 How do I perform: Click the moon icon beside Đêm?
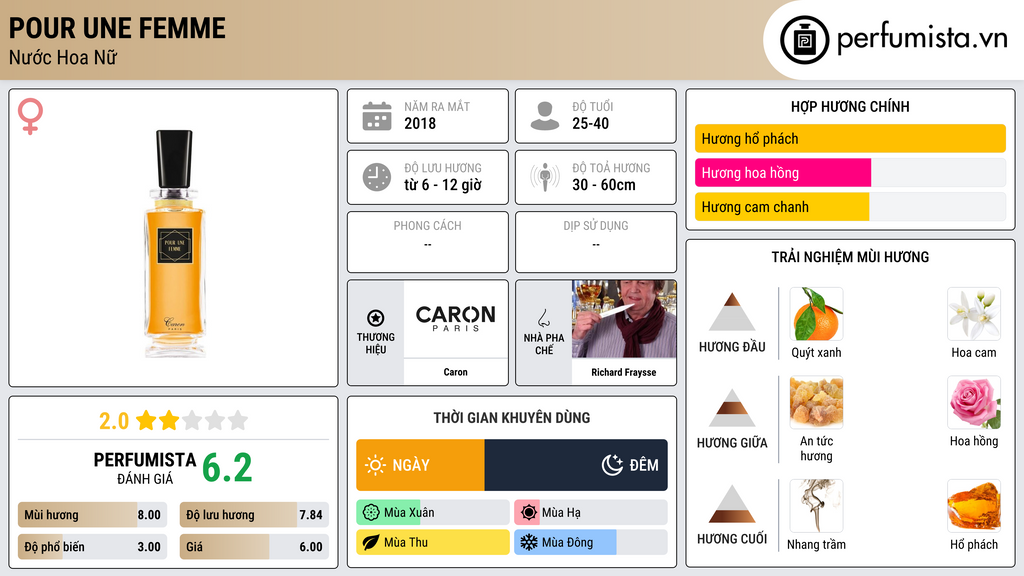coord(612,465)
